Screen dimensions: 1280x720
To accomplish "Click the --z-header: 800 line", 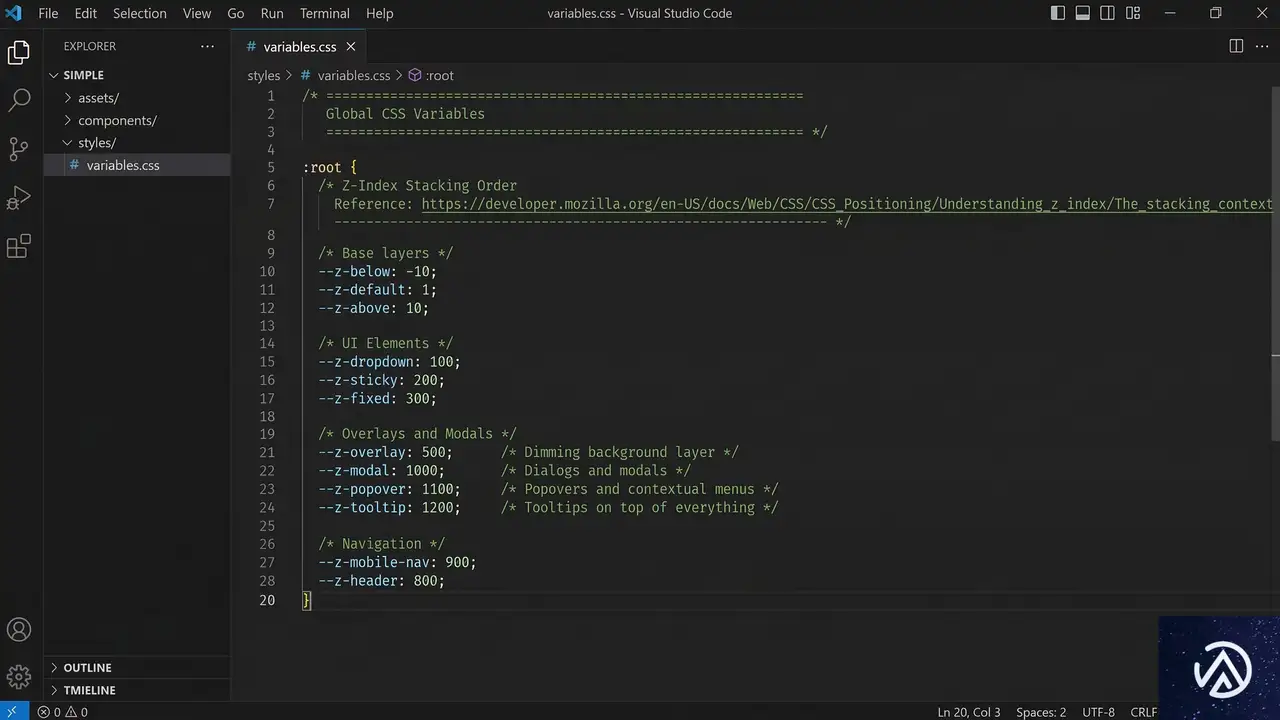I will pyautogui.click(x=382, y=581).
